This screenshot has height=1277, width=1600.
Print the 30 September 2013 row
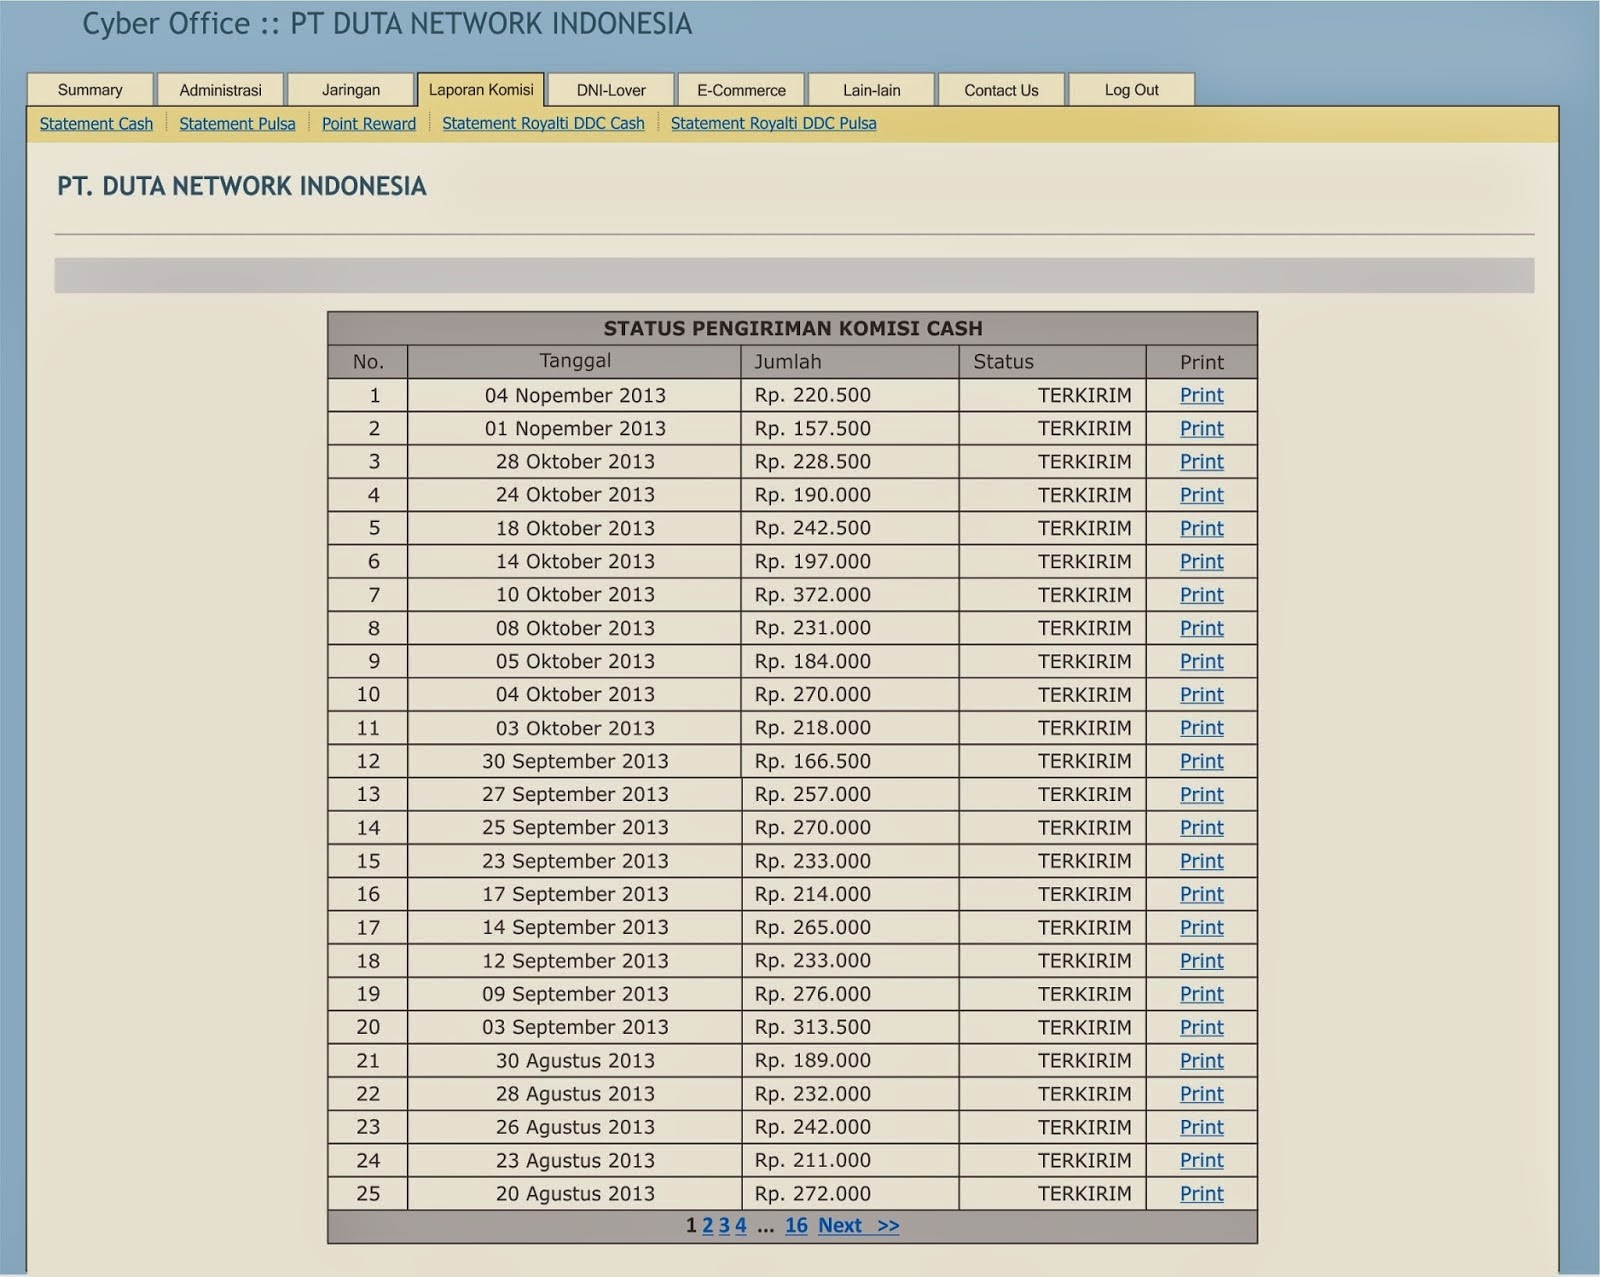tap(1201, 761)
